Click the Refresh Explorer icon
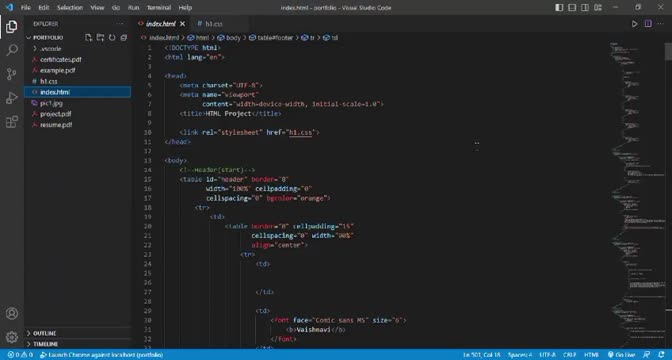Viewport: 672px width, 360px height. click(x=112, y=37)
